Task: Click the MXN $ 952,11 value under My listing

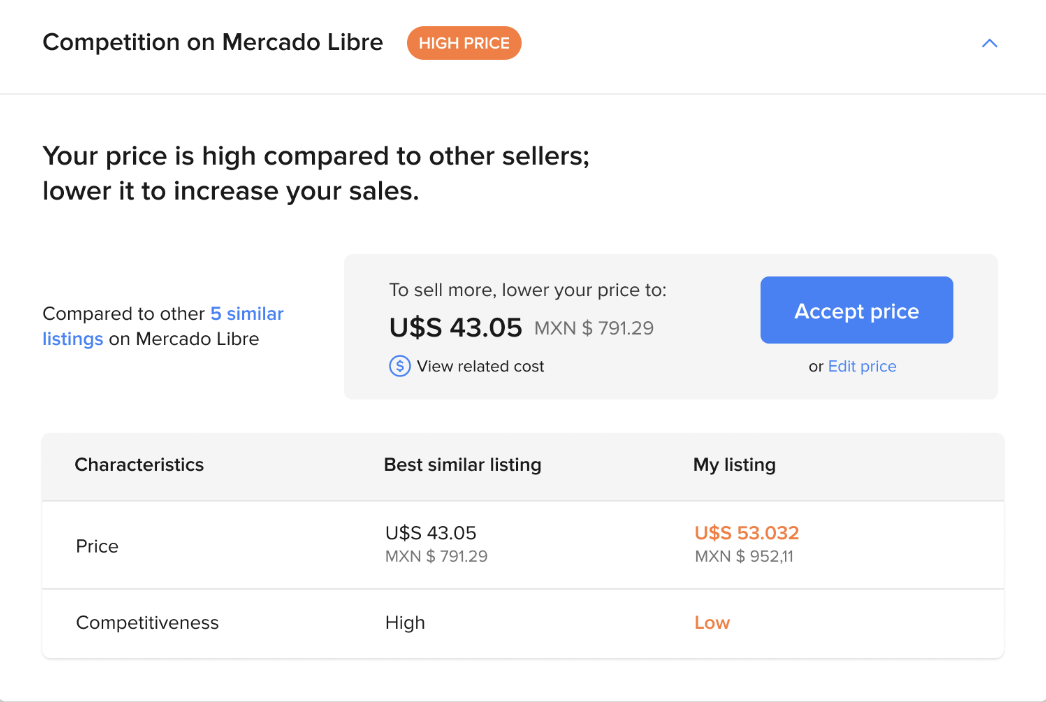Action: [x=744, y=557]
